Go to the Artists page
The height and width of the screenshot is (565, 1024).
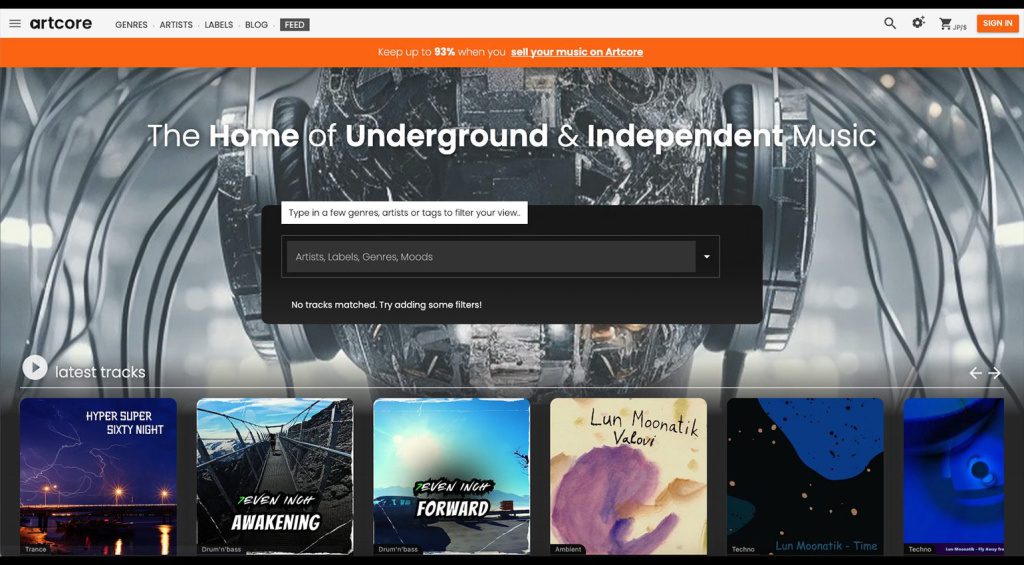pyautogui.click(x=176, y=25)
